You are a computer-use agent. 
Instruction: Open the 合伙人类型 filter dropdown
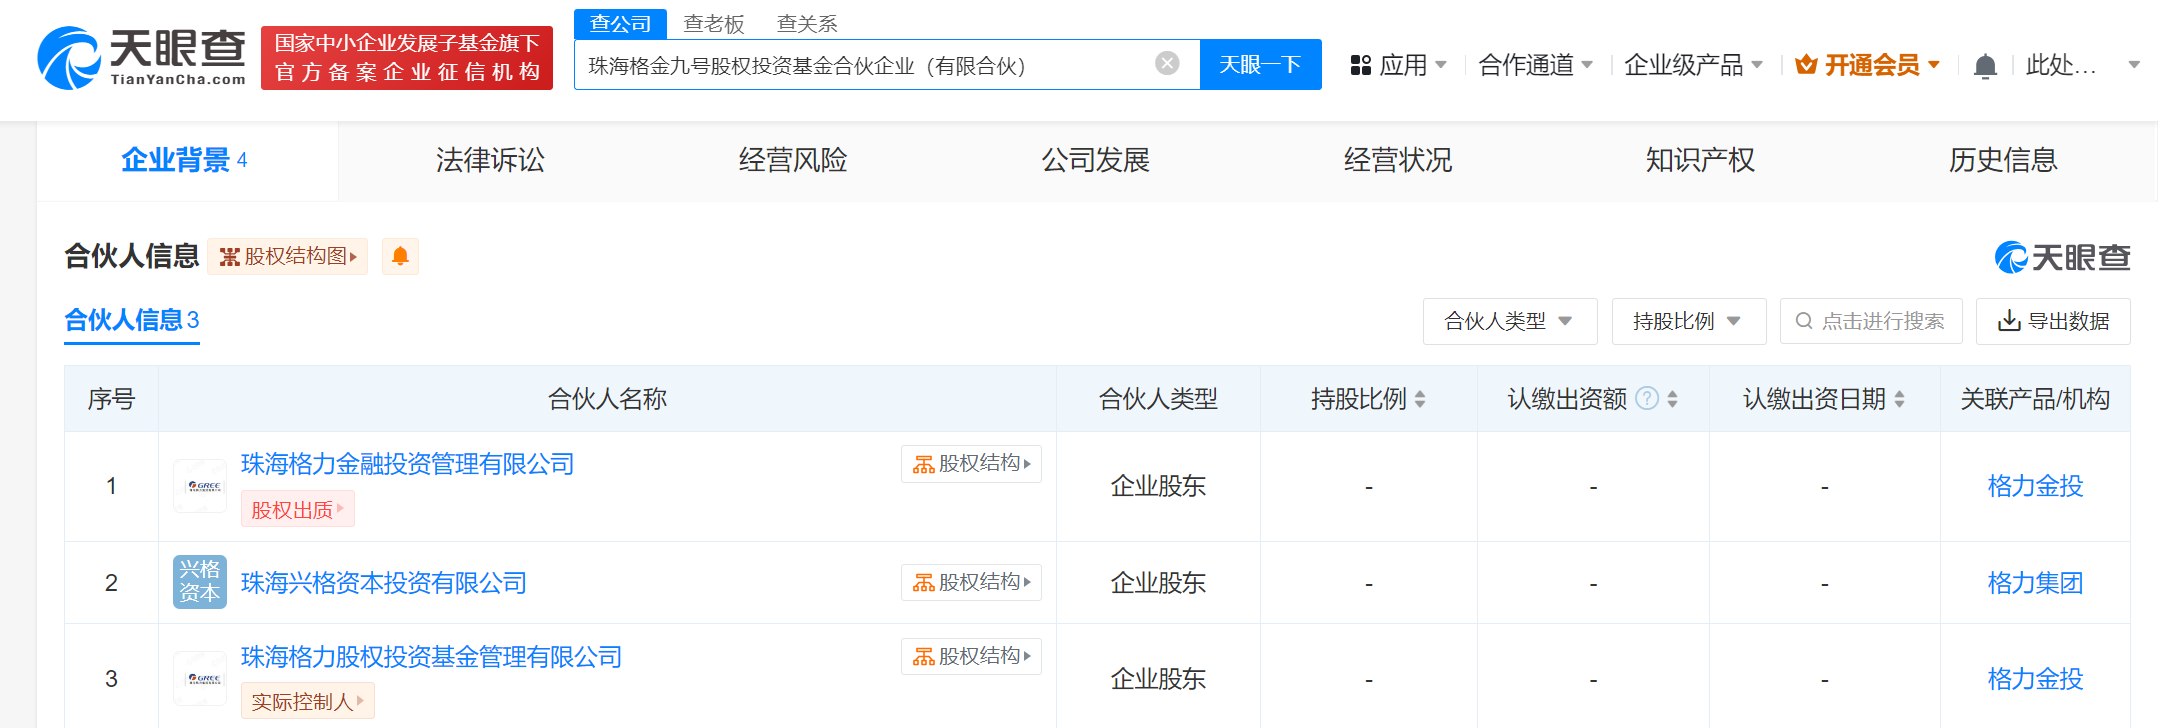(x=1510, y=321)
